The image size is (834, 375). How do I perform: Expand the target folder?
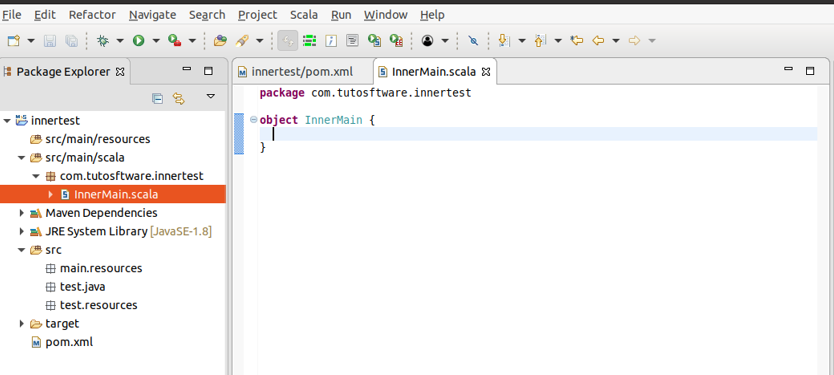pyautogui.click(x=21, y=323)
